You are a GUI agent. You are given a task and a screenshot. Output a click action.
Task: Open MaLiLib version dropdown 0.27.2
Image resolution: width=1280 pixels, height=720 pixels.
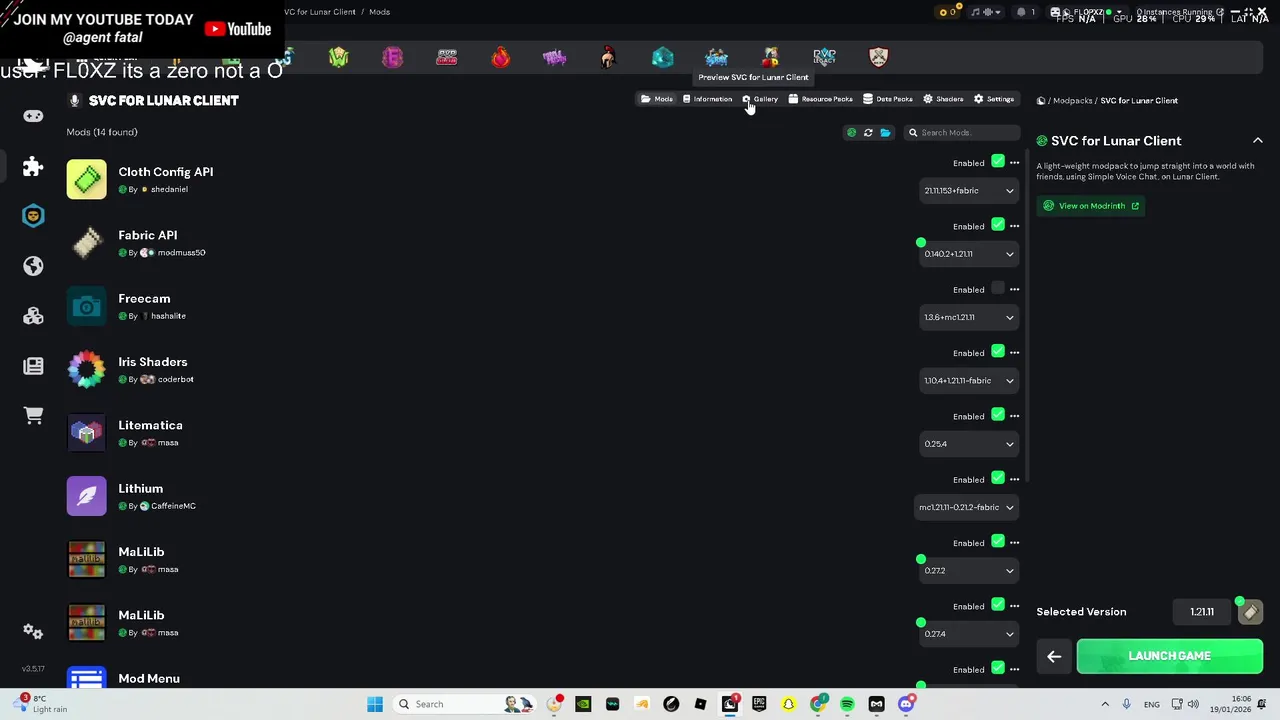point(968,571)
